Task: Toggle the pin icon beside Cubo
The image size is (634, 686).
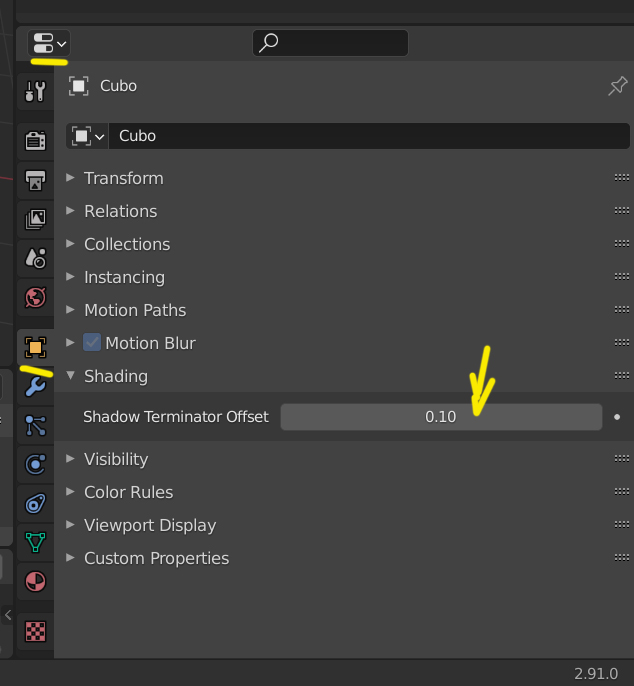Action: point(617,86)
